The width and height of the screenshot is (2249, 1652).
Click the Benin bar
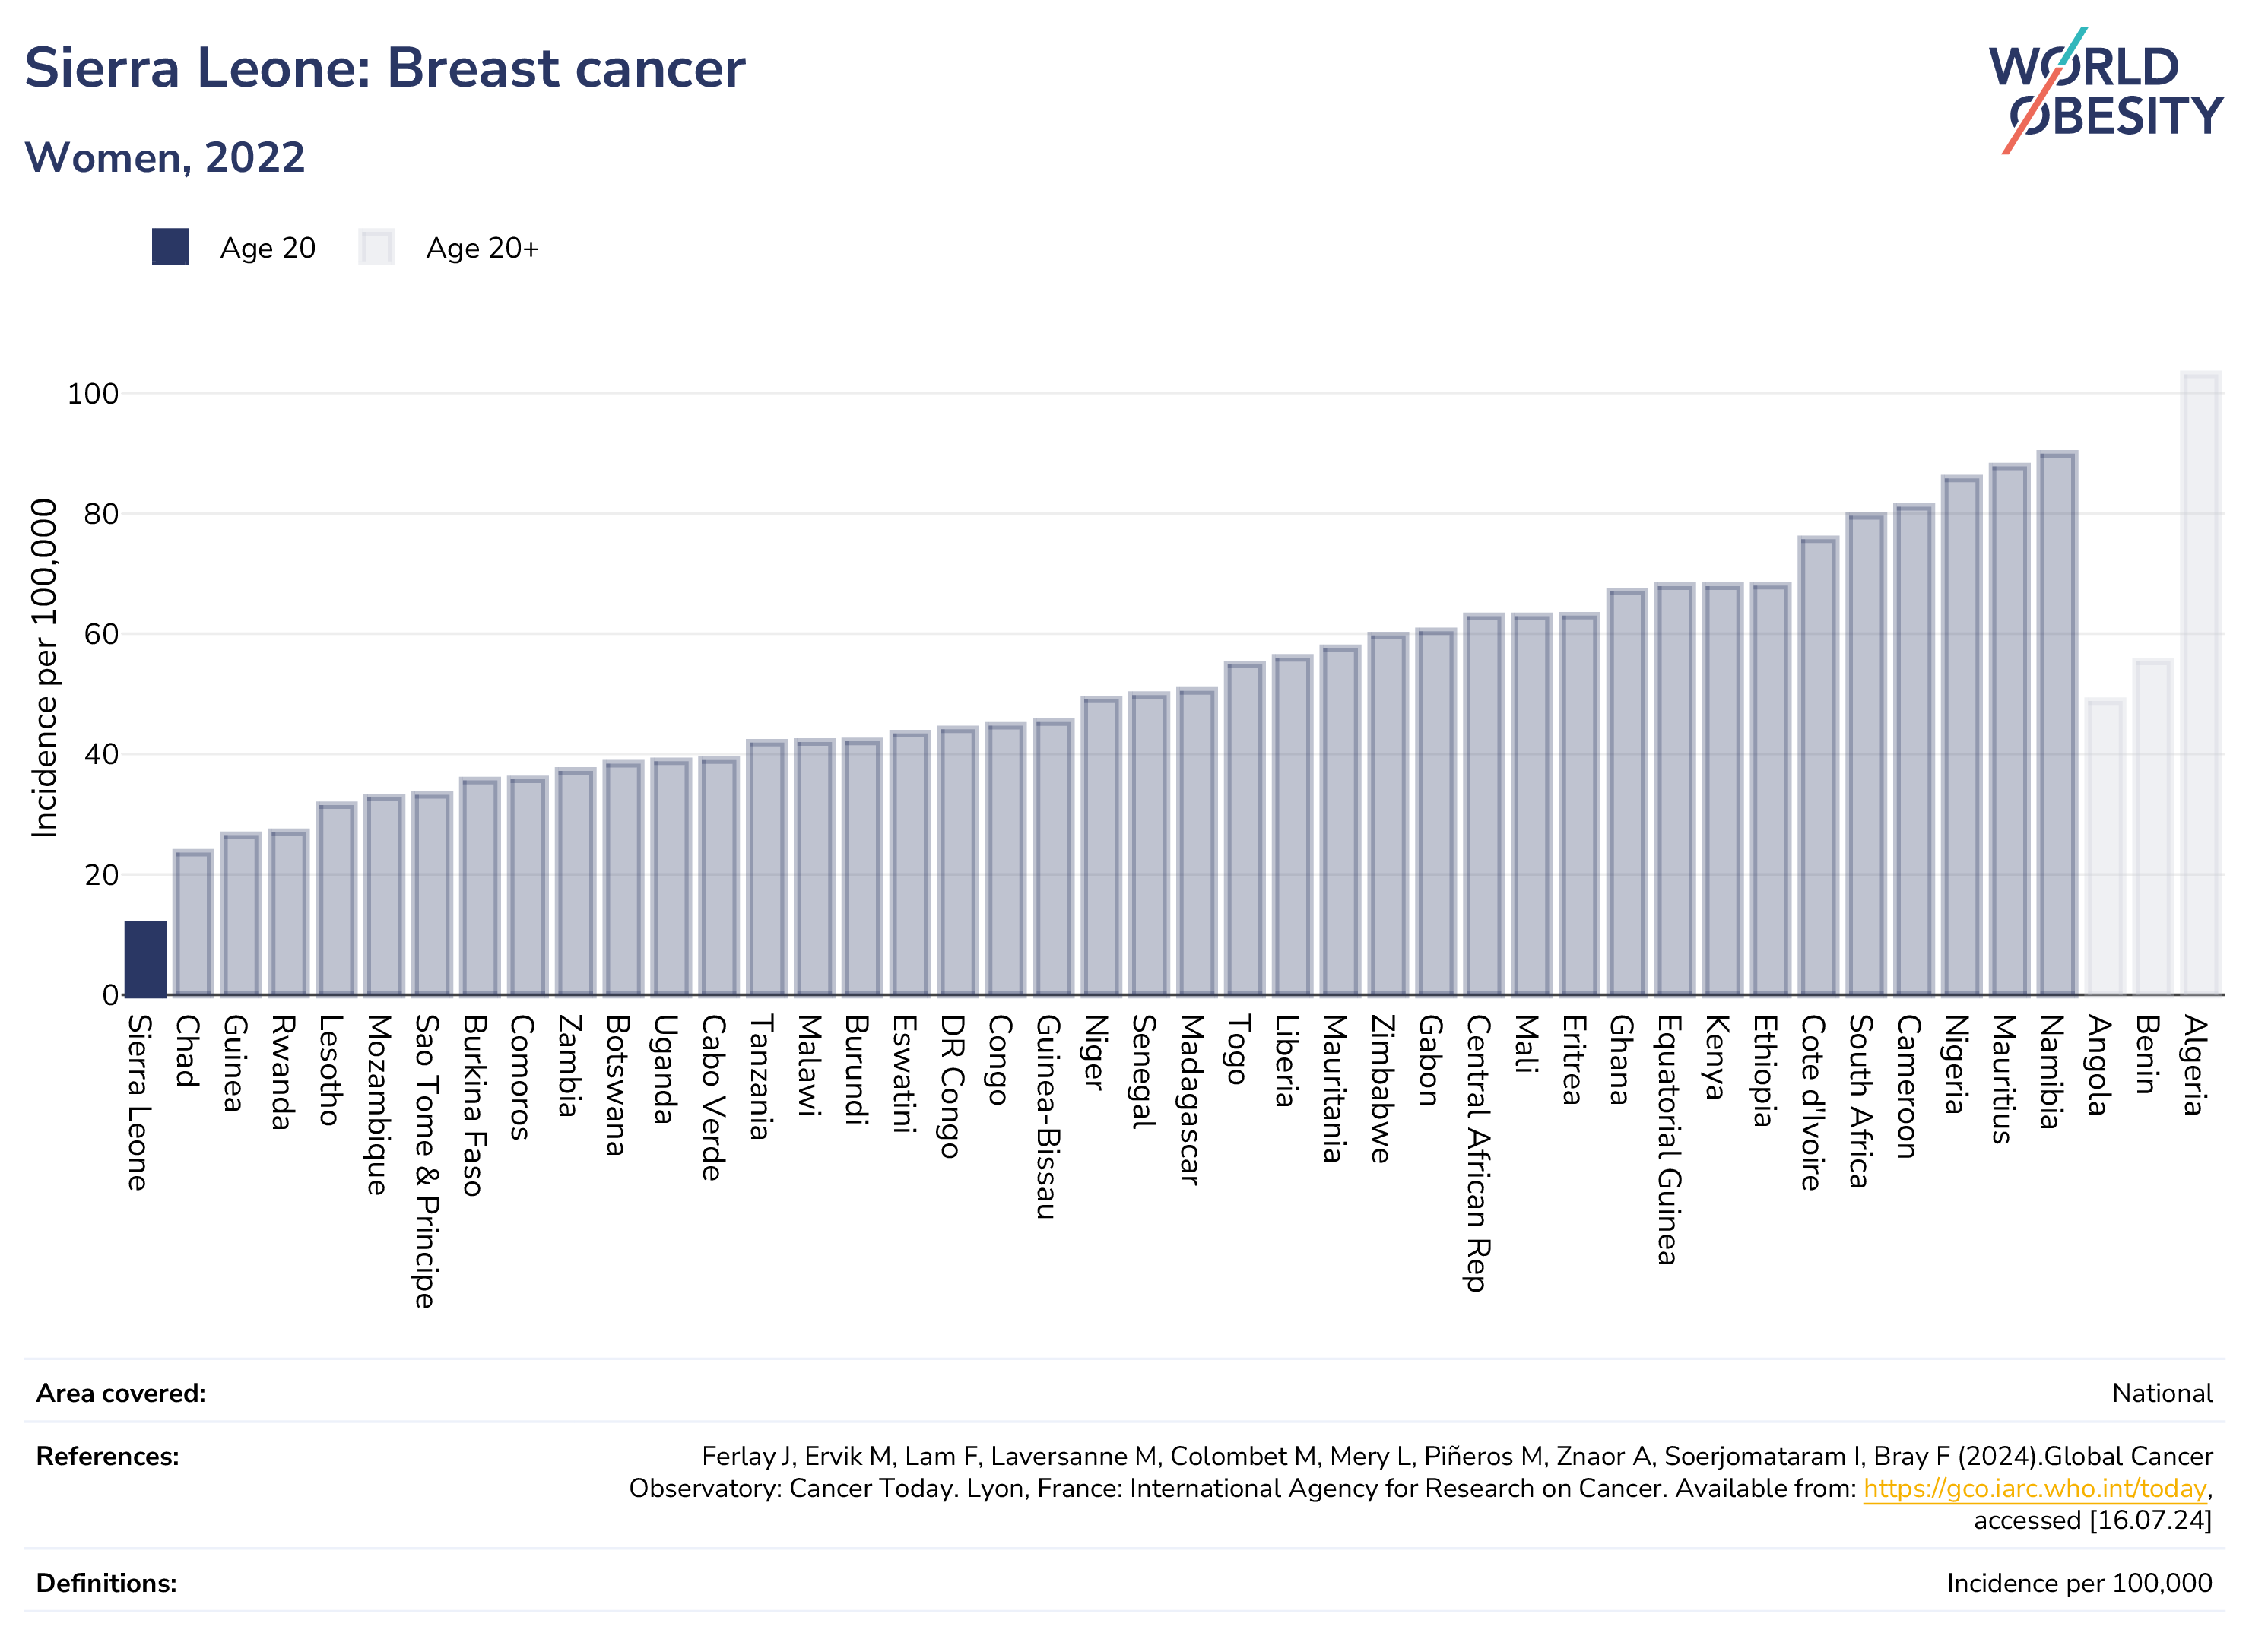2153,827
